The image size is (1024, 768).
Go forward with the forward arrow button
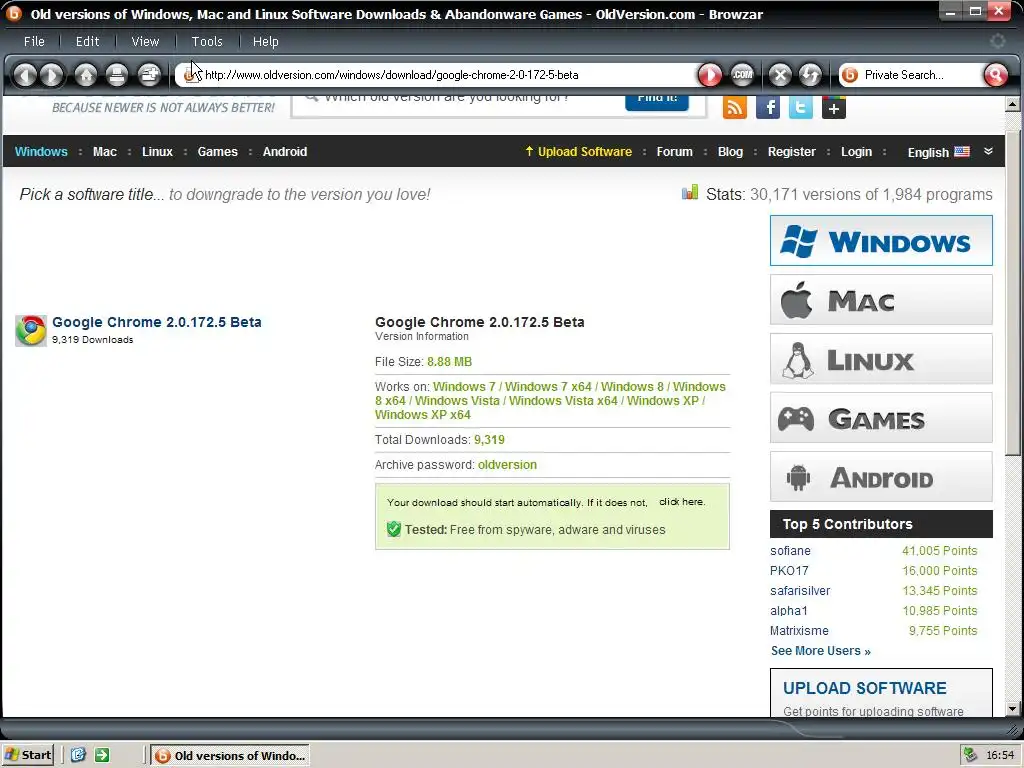point(52,75)
